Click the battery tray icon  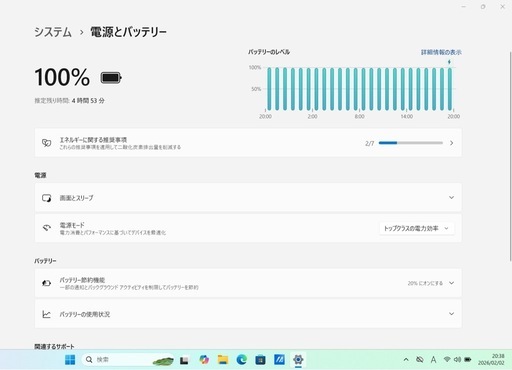click(468, 360)
